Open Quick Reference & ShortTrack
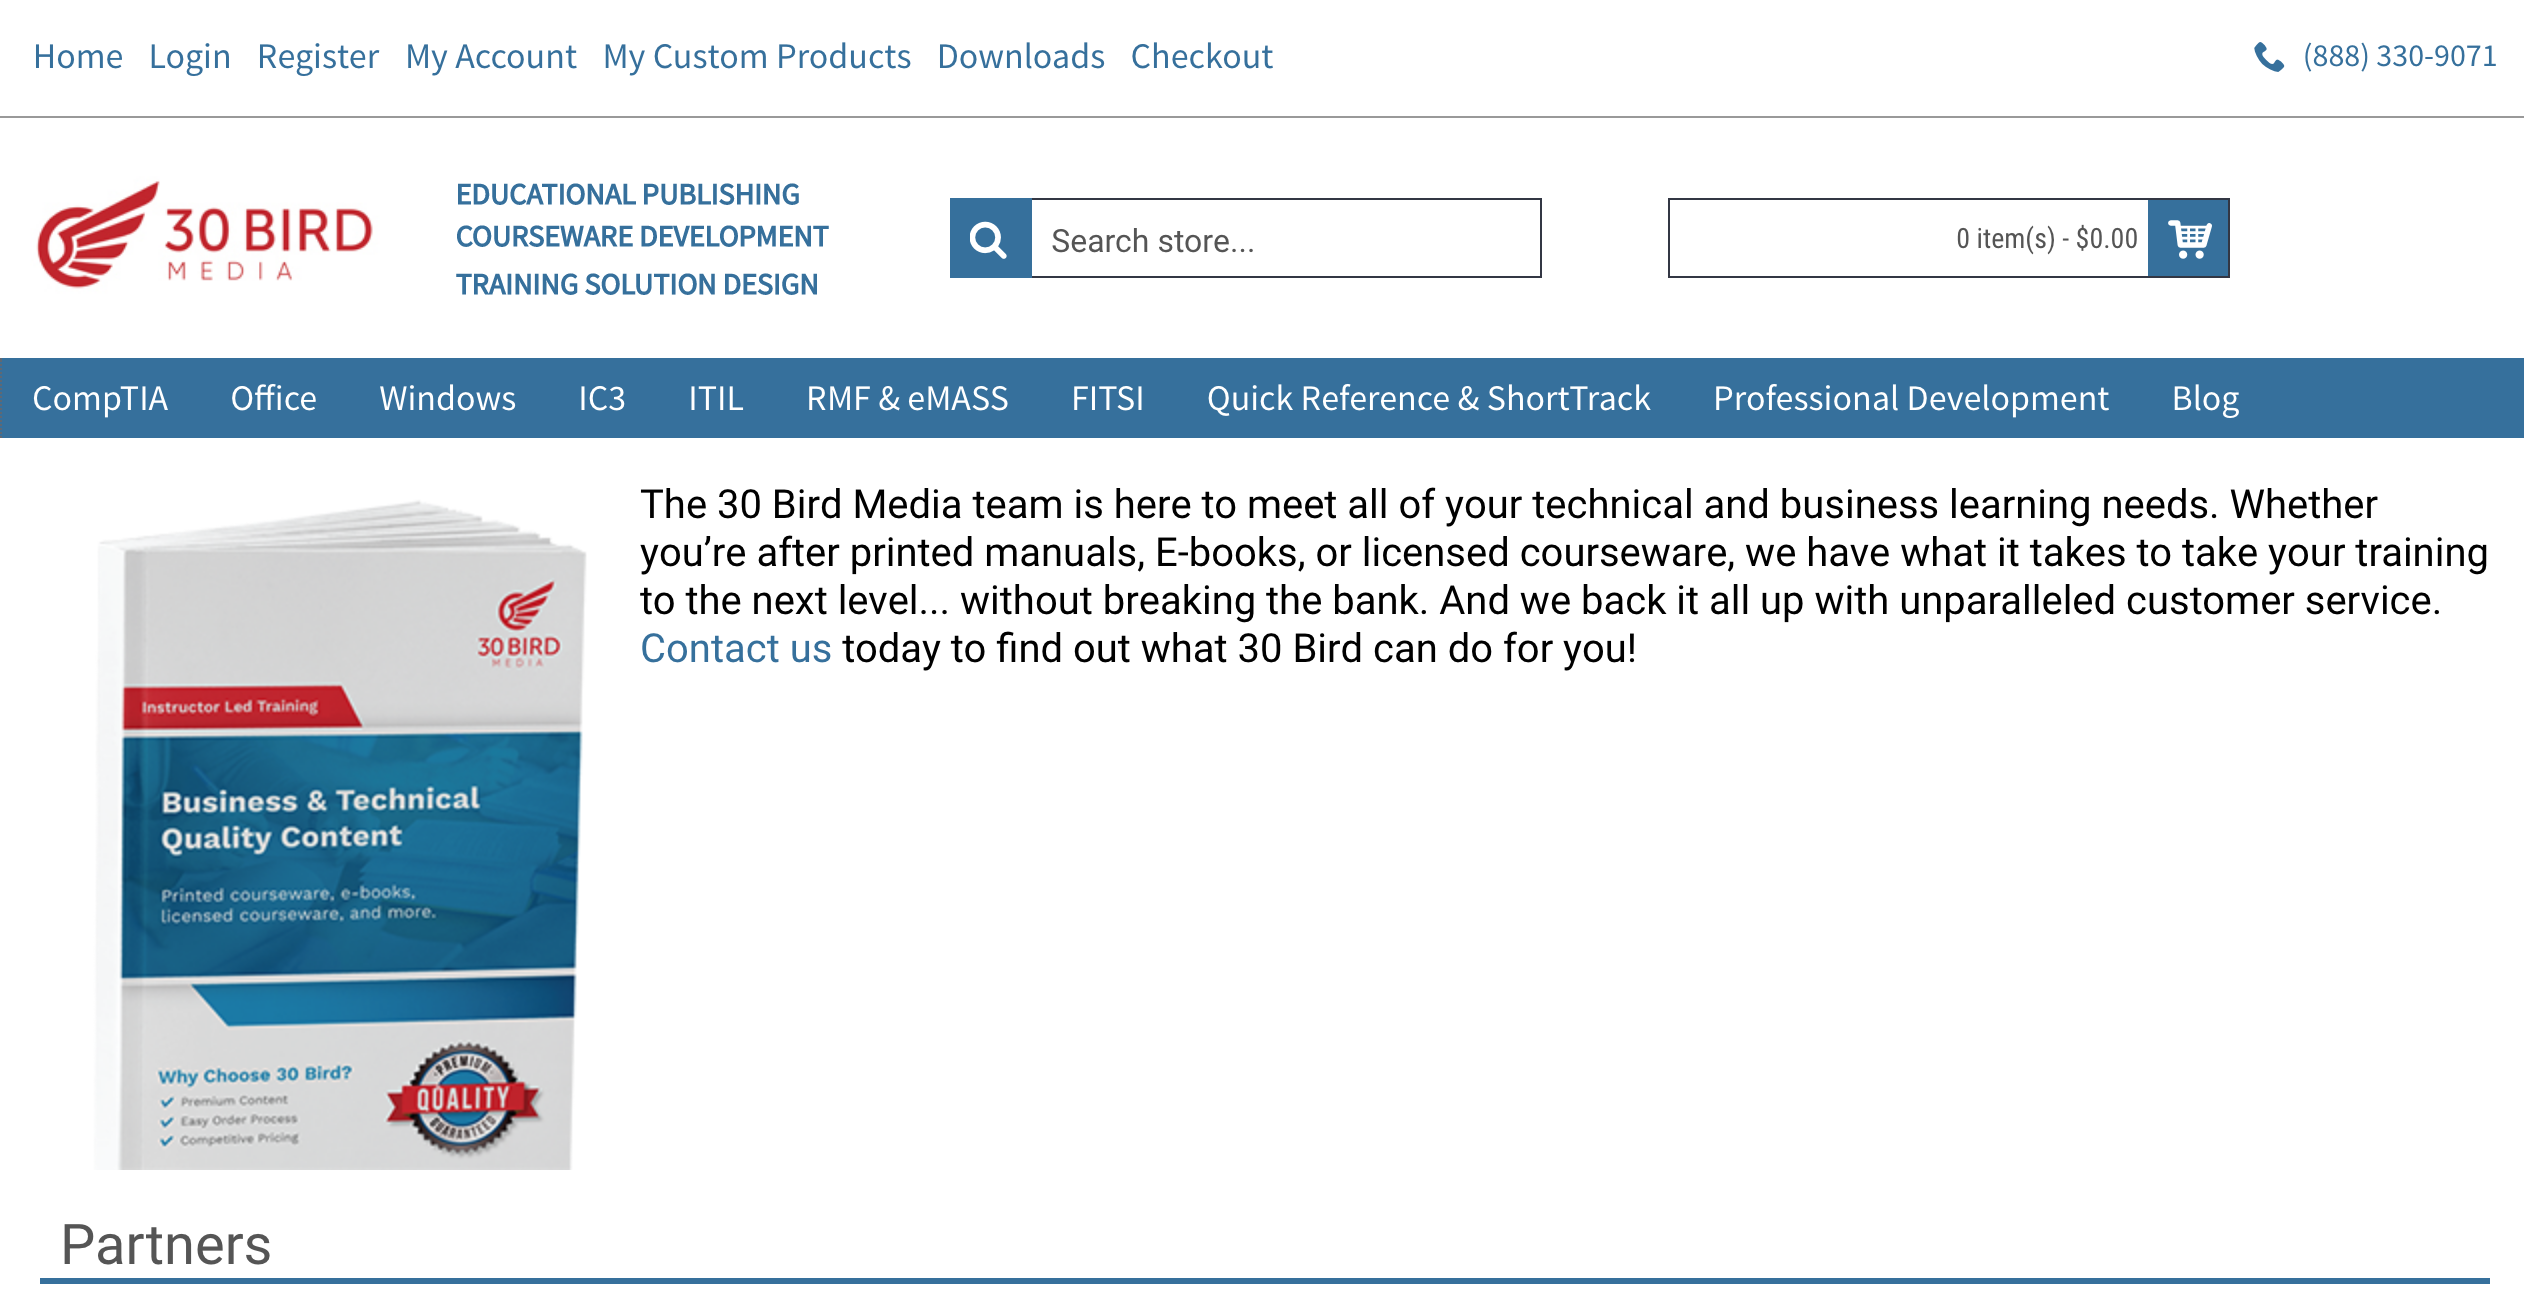 (1428, 398)
